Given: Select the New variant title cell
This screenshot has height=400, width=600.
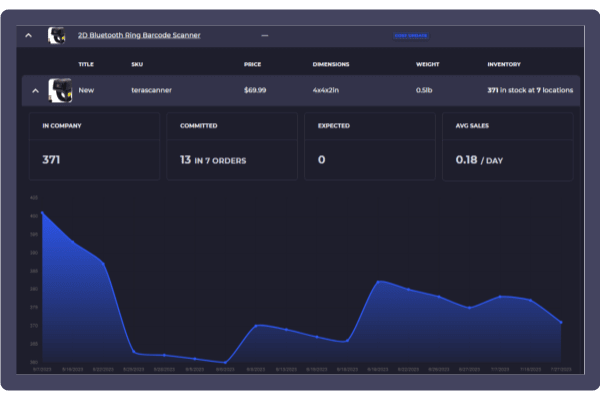Looking at the screenshot, I should pos(86,90).
